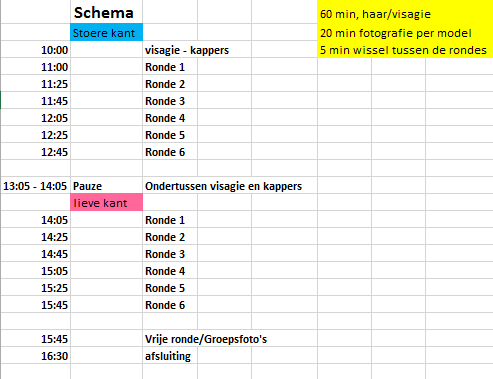Click the afsluiting cell
Image resolution: width=493 pixels, height=379 pixels.
coord(170,356)
